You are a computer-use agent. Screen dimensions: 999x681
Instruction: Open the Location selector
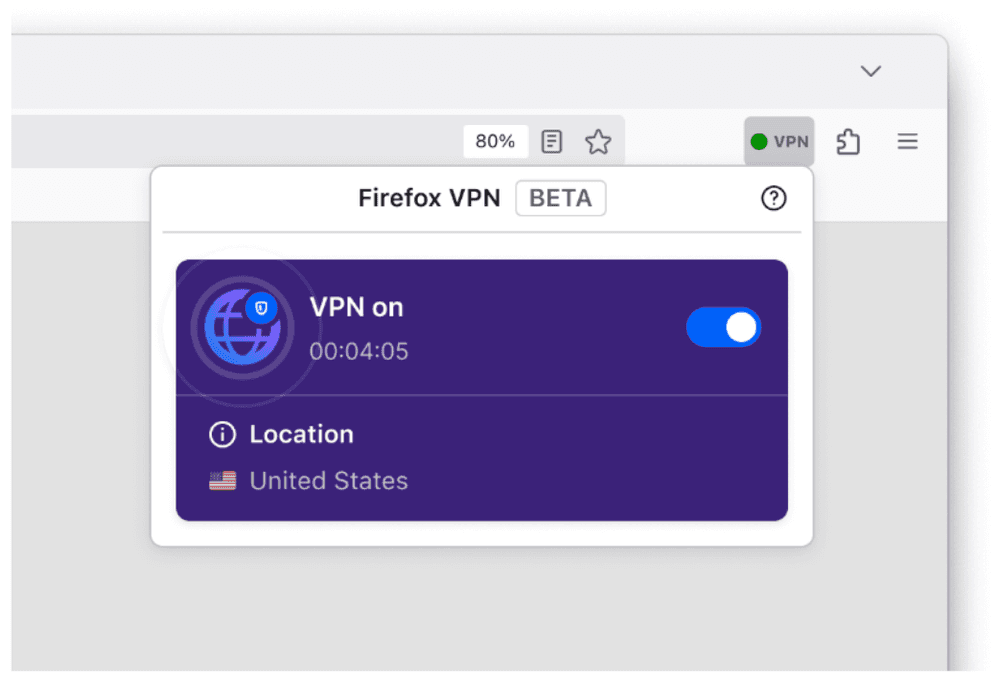coord(300,434)
